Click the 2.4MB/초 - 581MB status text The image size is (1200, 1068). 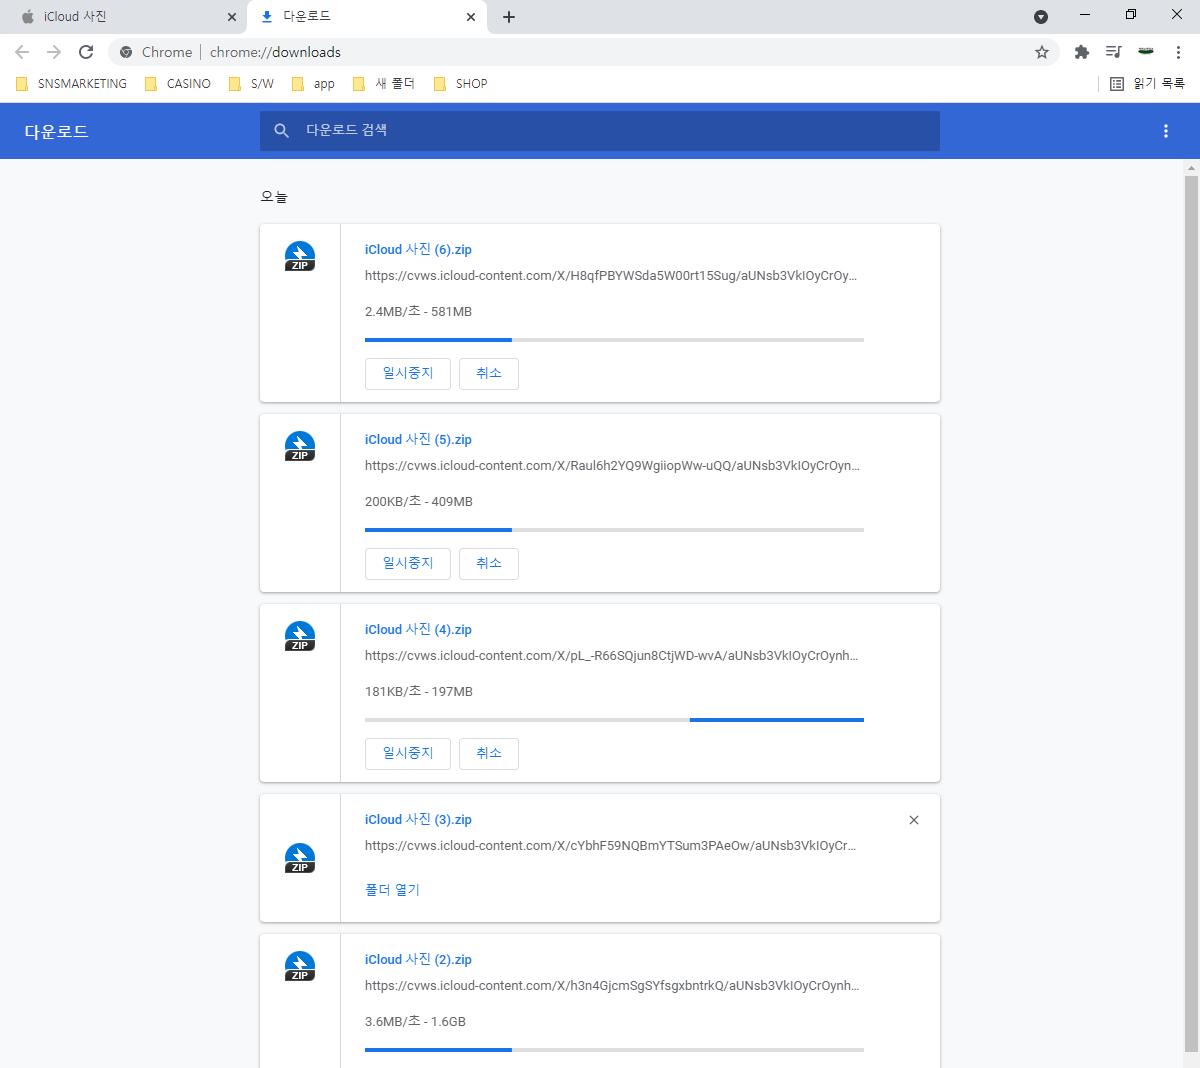418,312
